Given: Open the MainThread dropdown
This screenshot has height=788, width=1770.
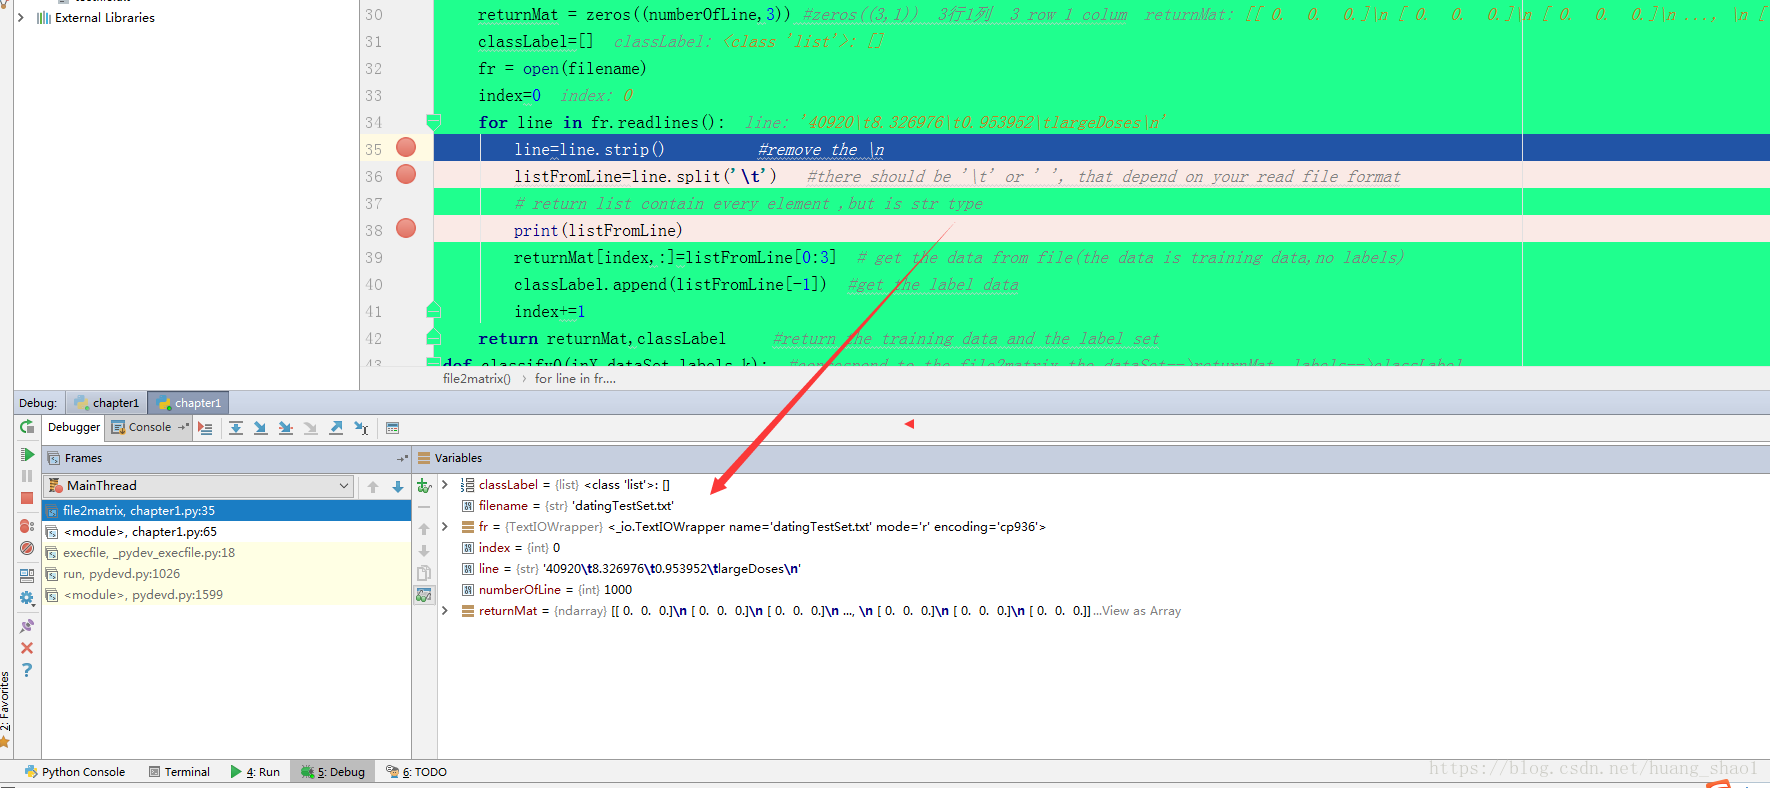Looking at the screenshot, I should [x=200, y=486].
